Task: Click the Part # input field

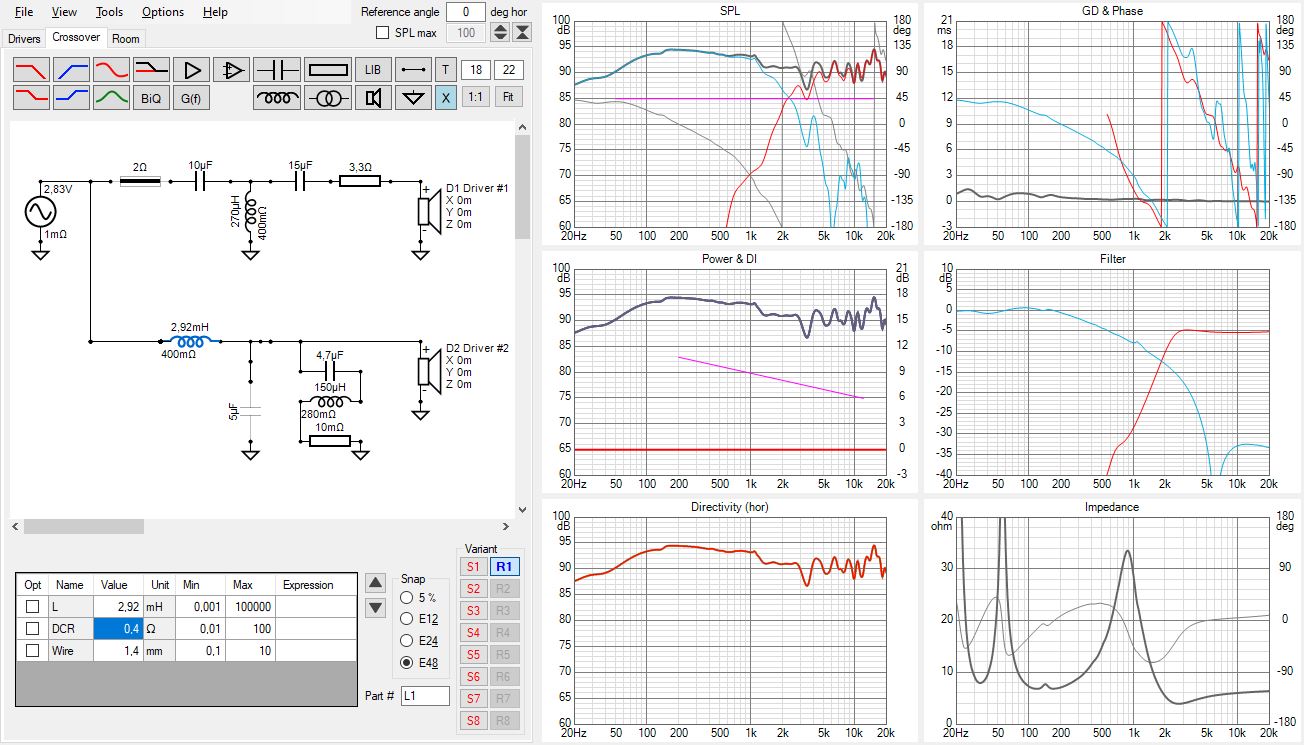Action: [425, 696]
